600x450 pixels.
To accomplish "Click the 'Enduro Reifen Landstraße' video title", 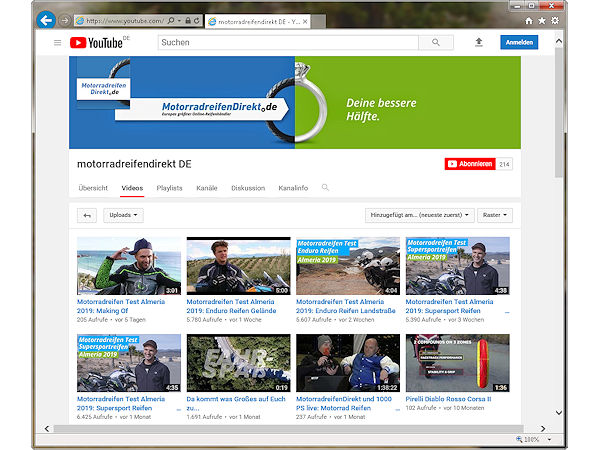I will (x=346, y=306).
